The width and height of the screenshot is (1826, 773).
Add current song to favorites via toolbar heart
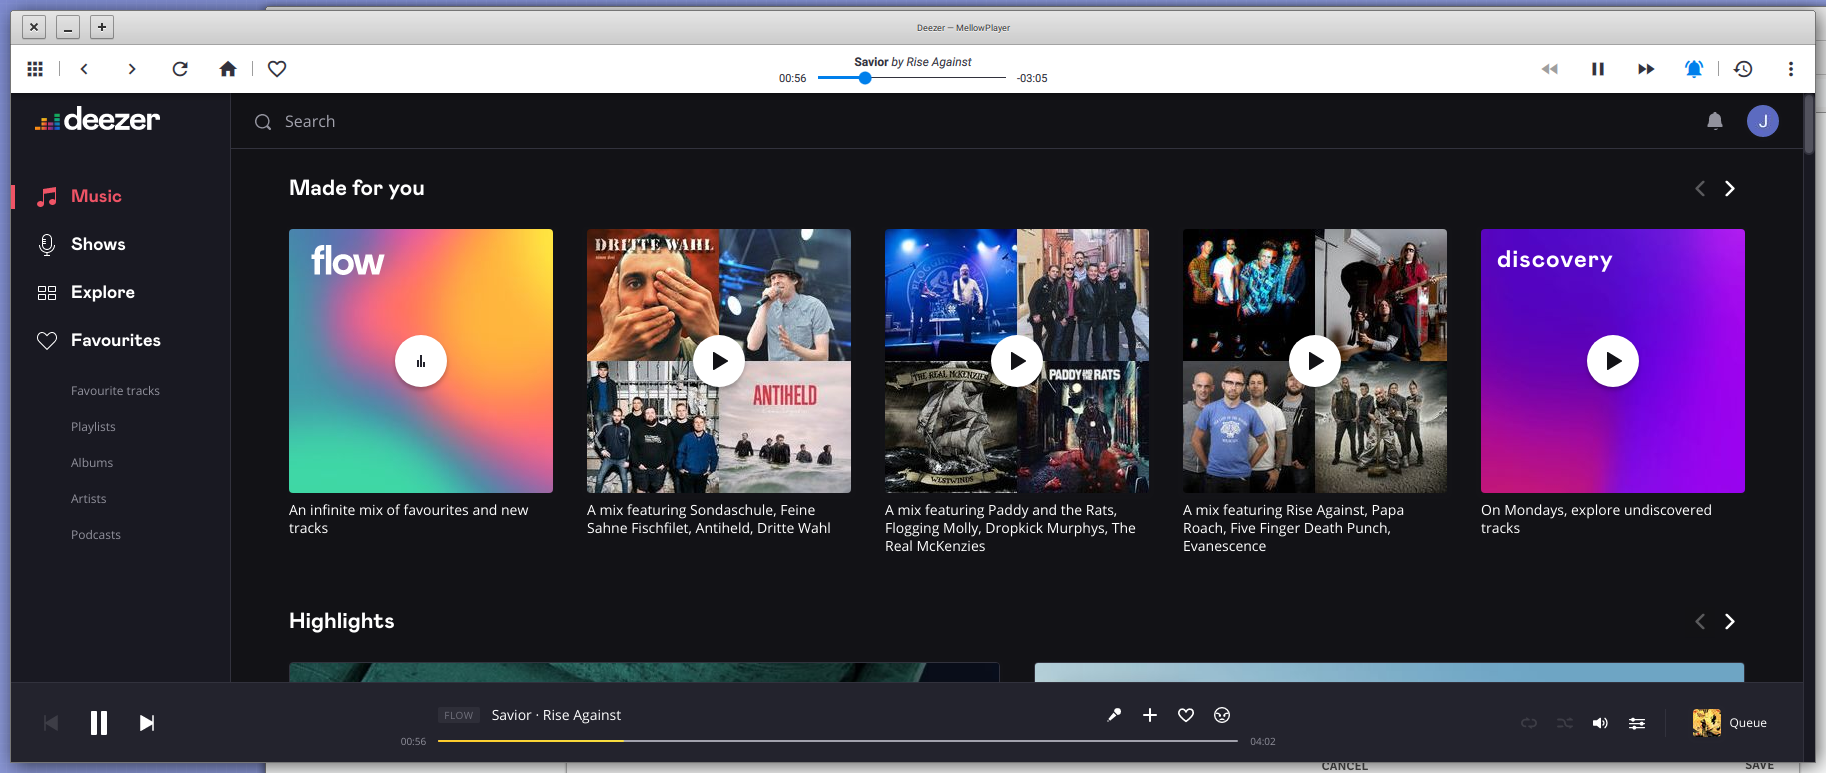pos(278,69)
